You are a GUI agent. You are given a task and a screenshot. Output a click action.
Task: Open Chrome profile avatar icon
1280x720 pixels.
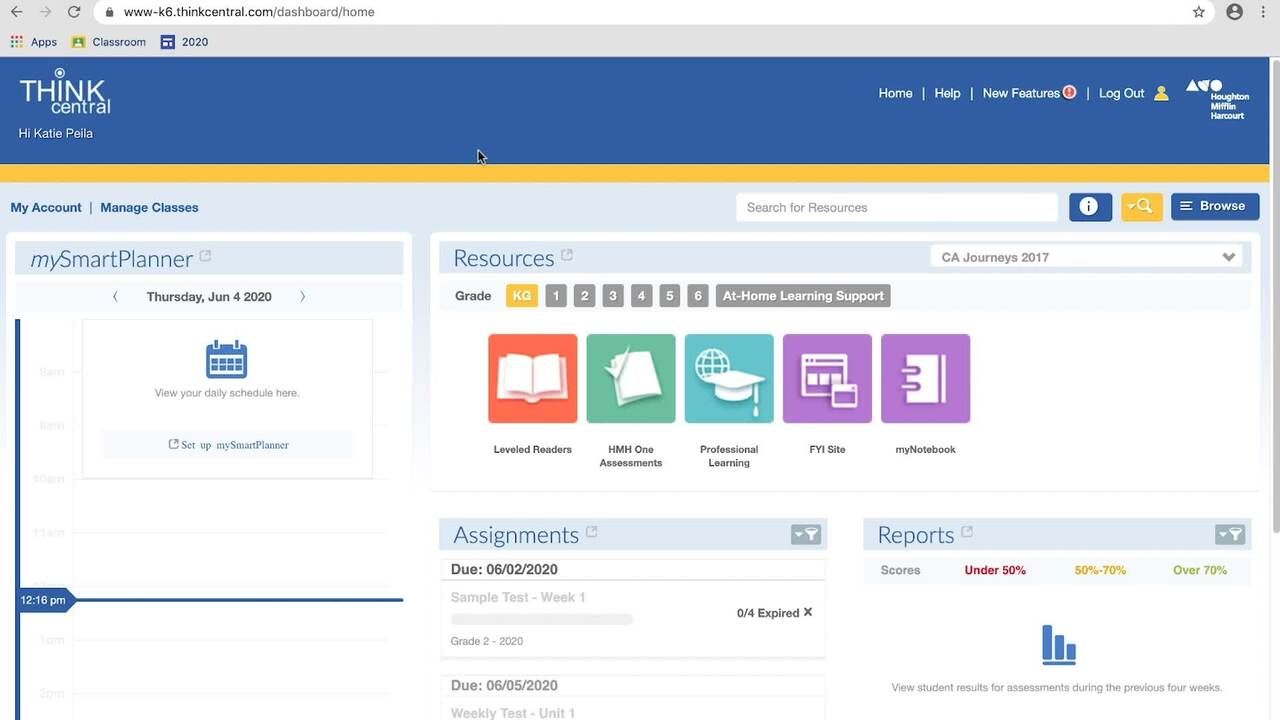tap(1235, 12)
